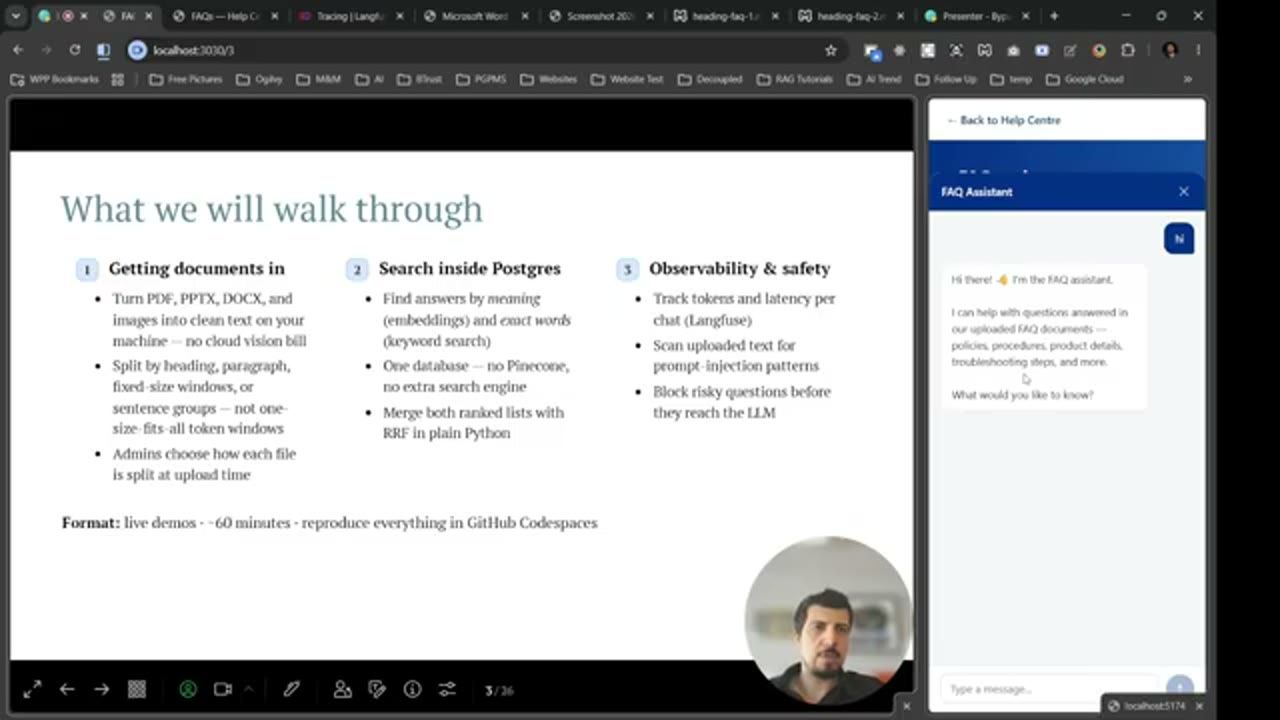The width and height of the screenshot is (1280, 720).
Task: Open the text edit notes icon
Action: [x=377, y=689]
